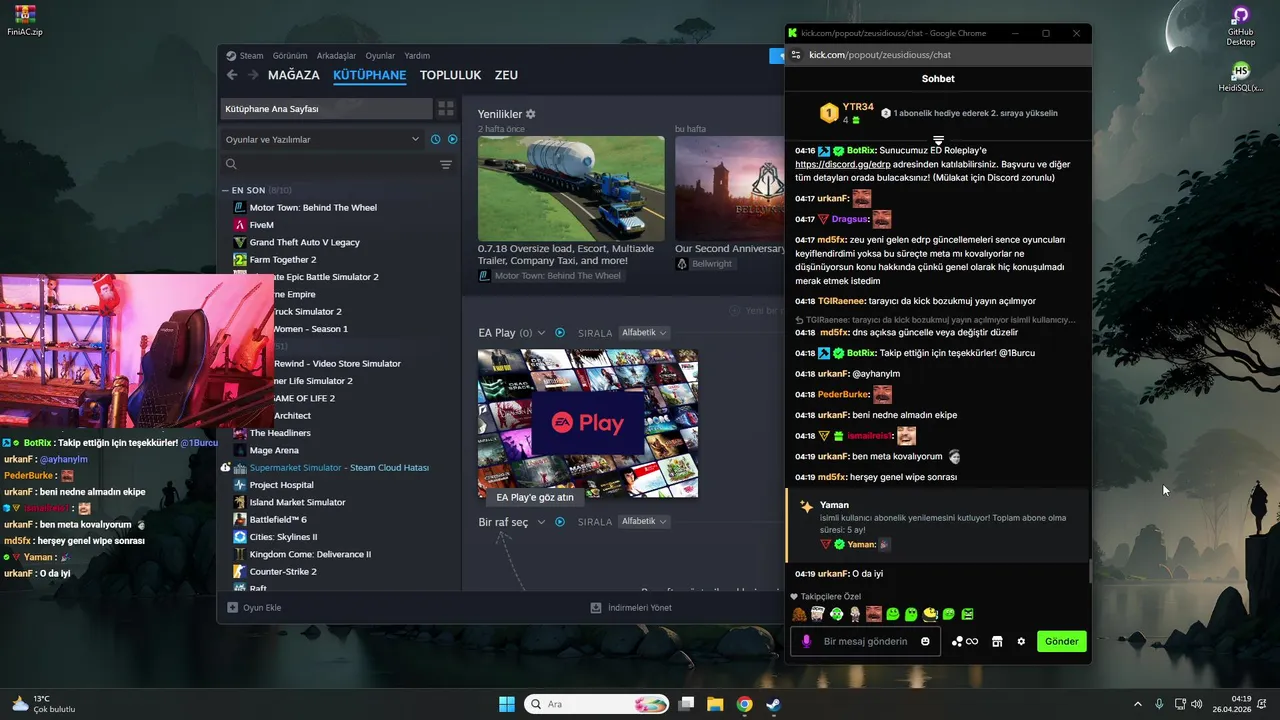This screenshot has width=1280, height=720.
Task: Open taskbar volume control
Action: [1197, 704]
